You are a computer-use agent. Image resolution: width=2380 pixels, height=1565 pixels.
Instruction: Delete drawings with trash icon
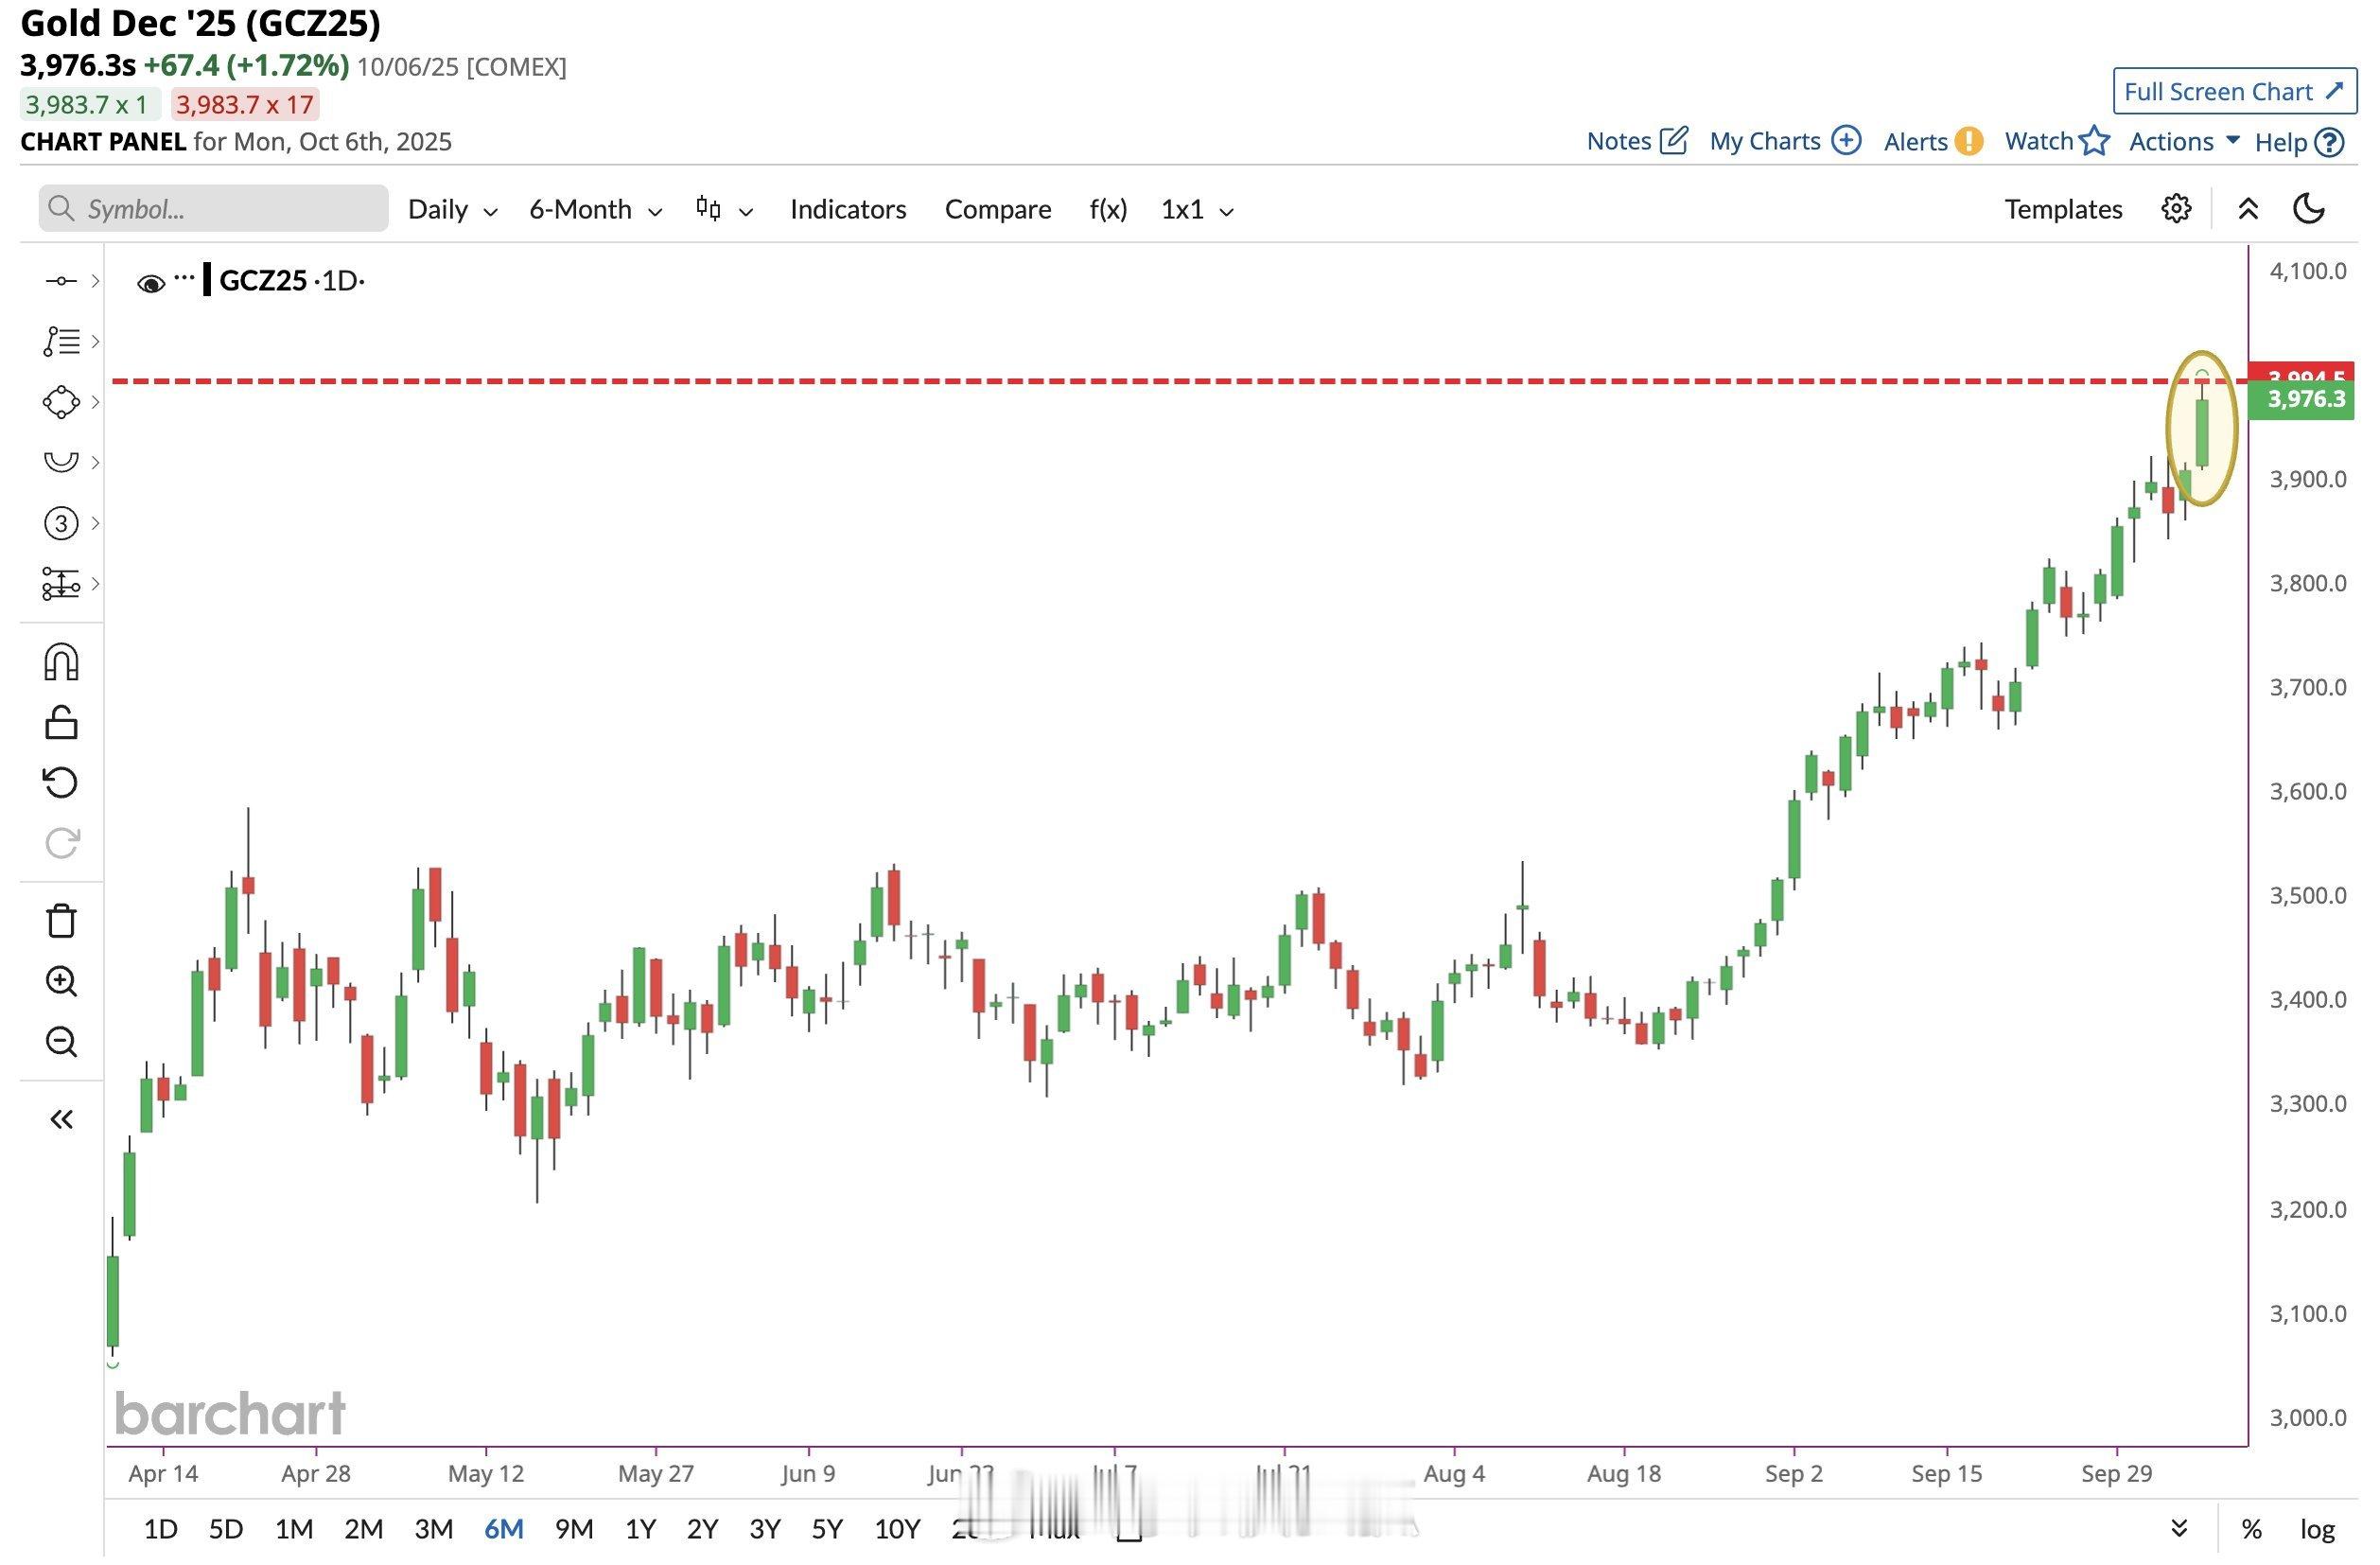click(61, 921)
